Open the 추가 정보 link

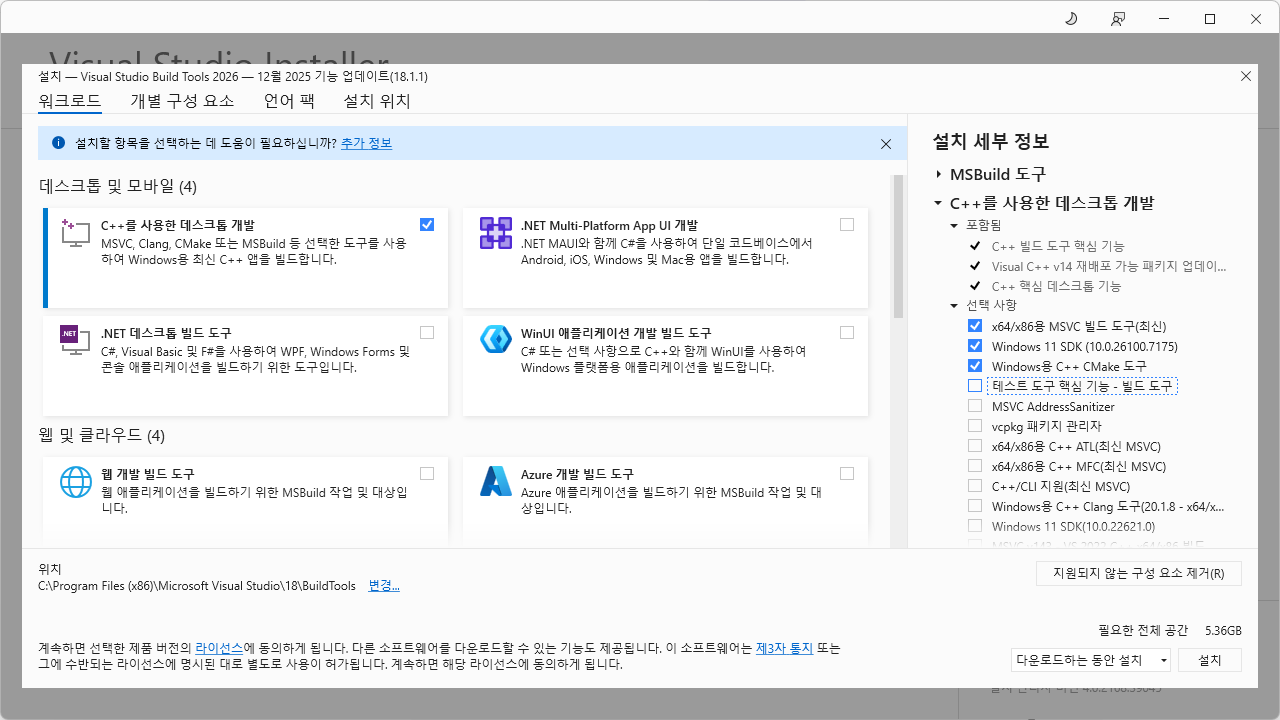(x=366, y=144)
